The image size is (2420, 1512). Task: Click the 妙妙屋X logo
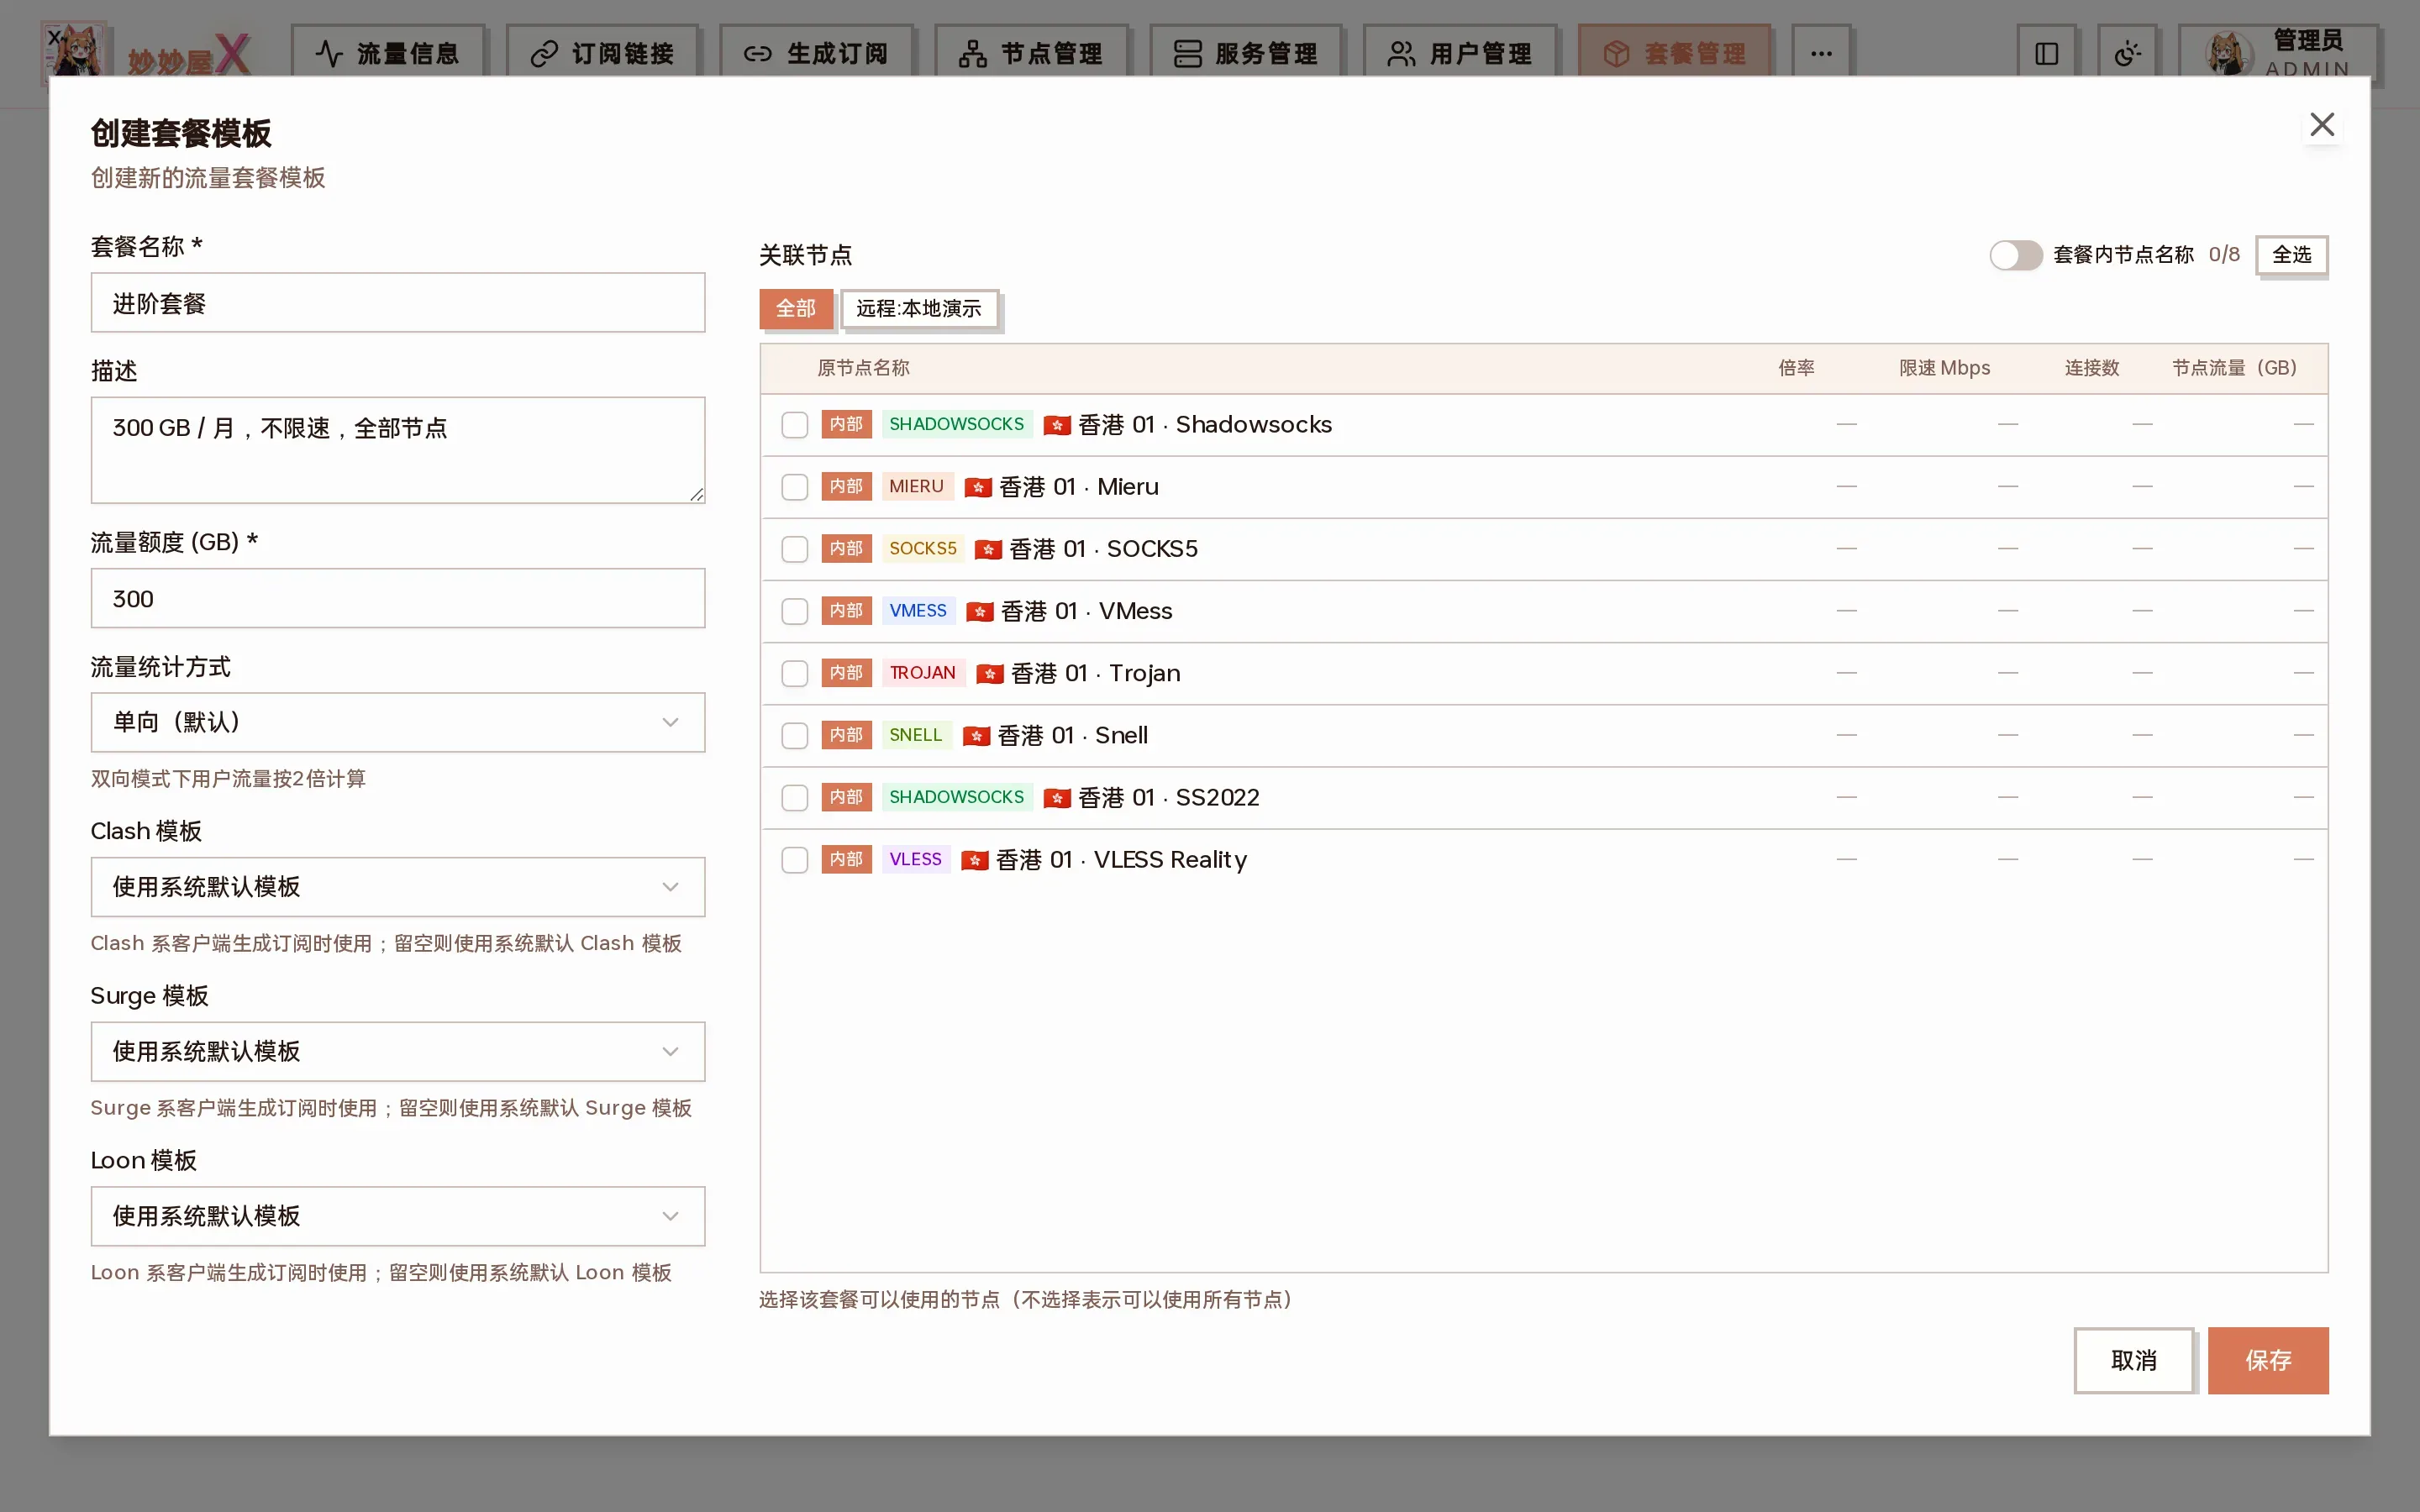(146, 53)
